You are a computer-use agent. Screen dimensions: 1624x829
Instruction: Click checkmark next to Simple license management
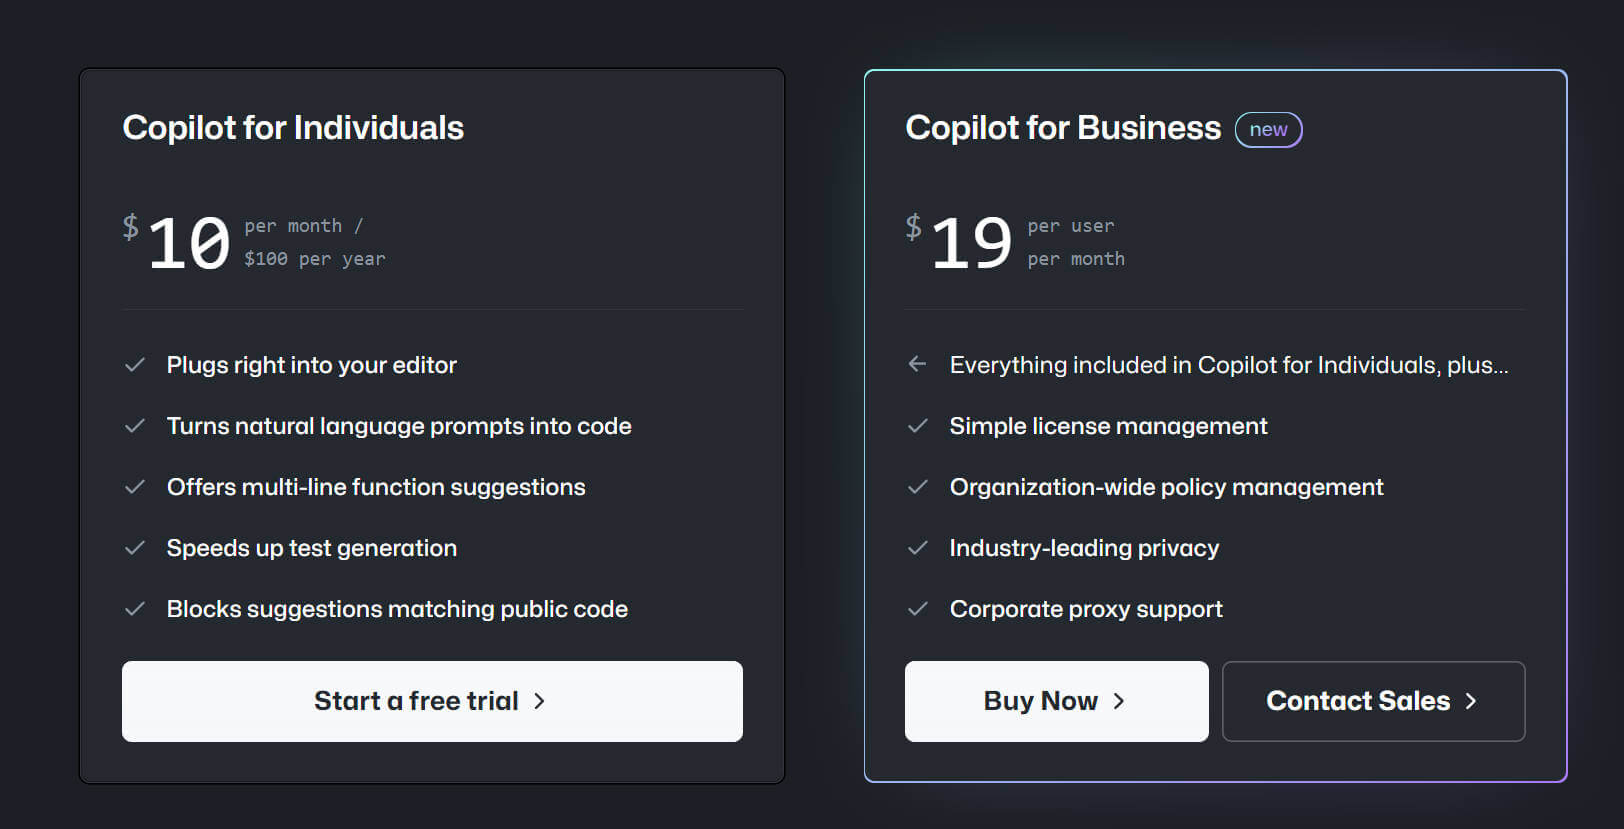click(x=918, y=426)
